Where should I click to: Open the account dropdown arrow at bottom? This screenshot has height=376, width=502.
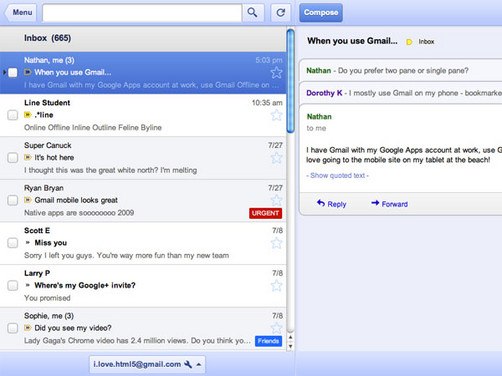[x=199, y=365]
